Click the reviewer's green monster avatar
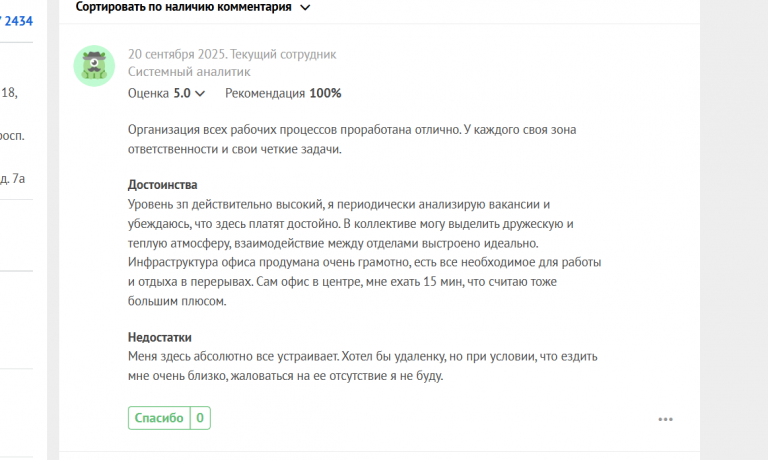This screenshot has height=460, width=768. [94, 66]
